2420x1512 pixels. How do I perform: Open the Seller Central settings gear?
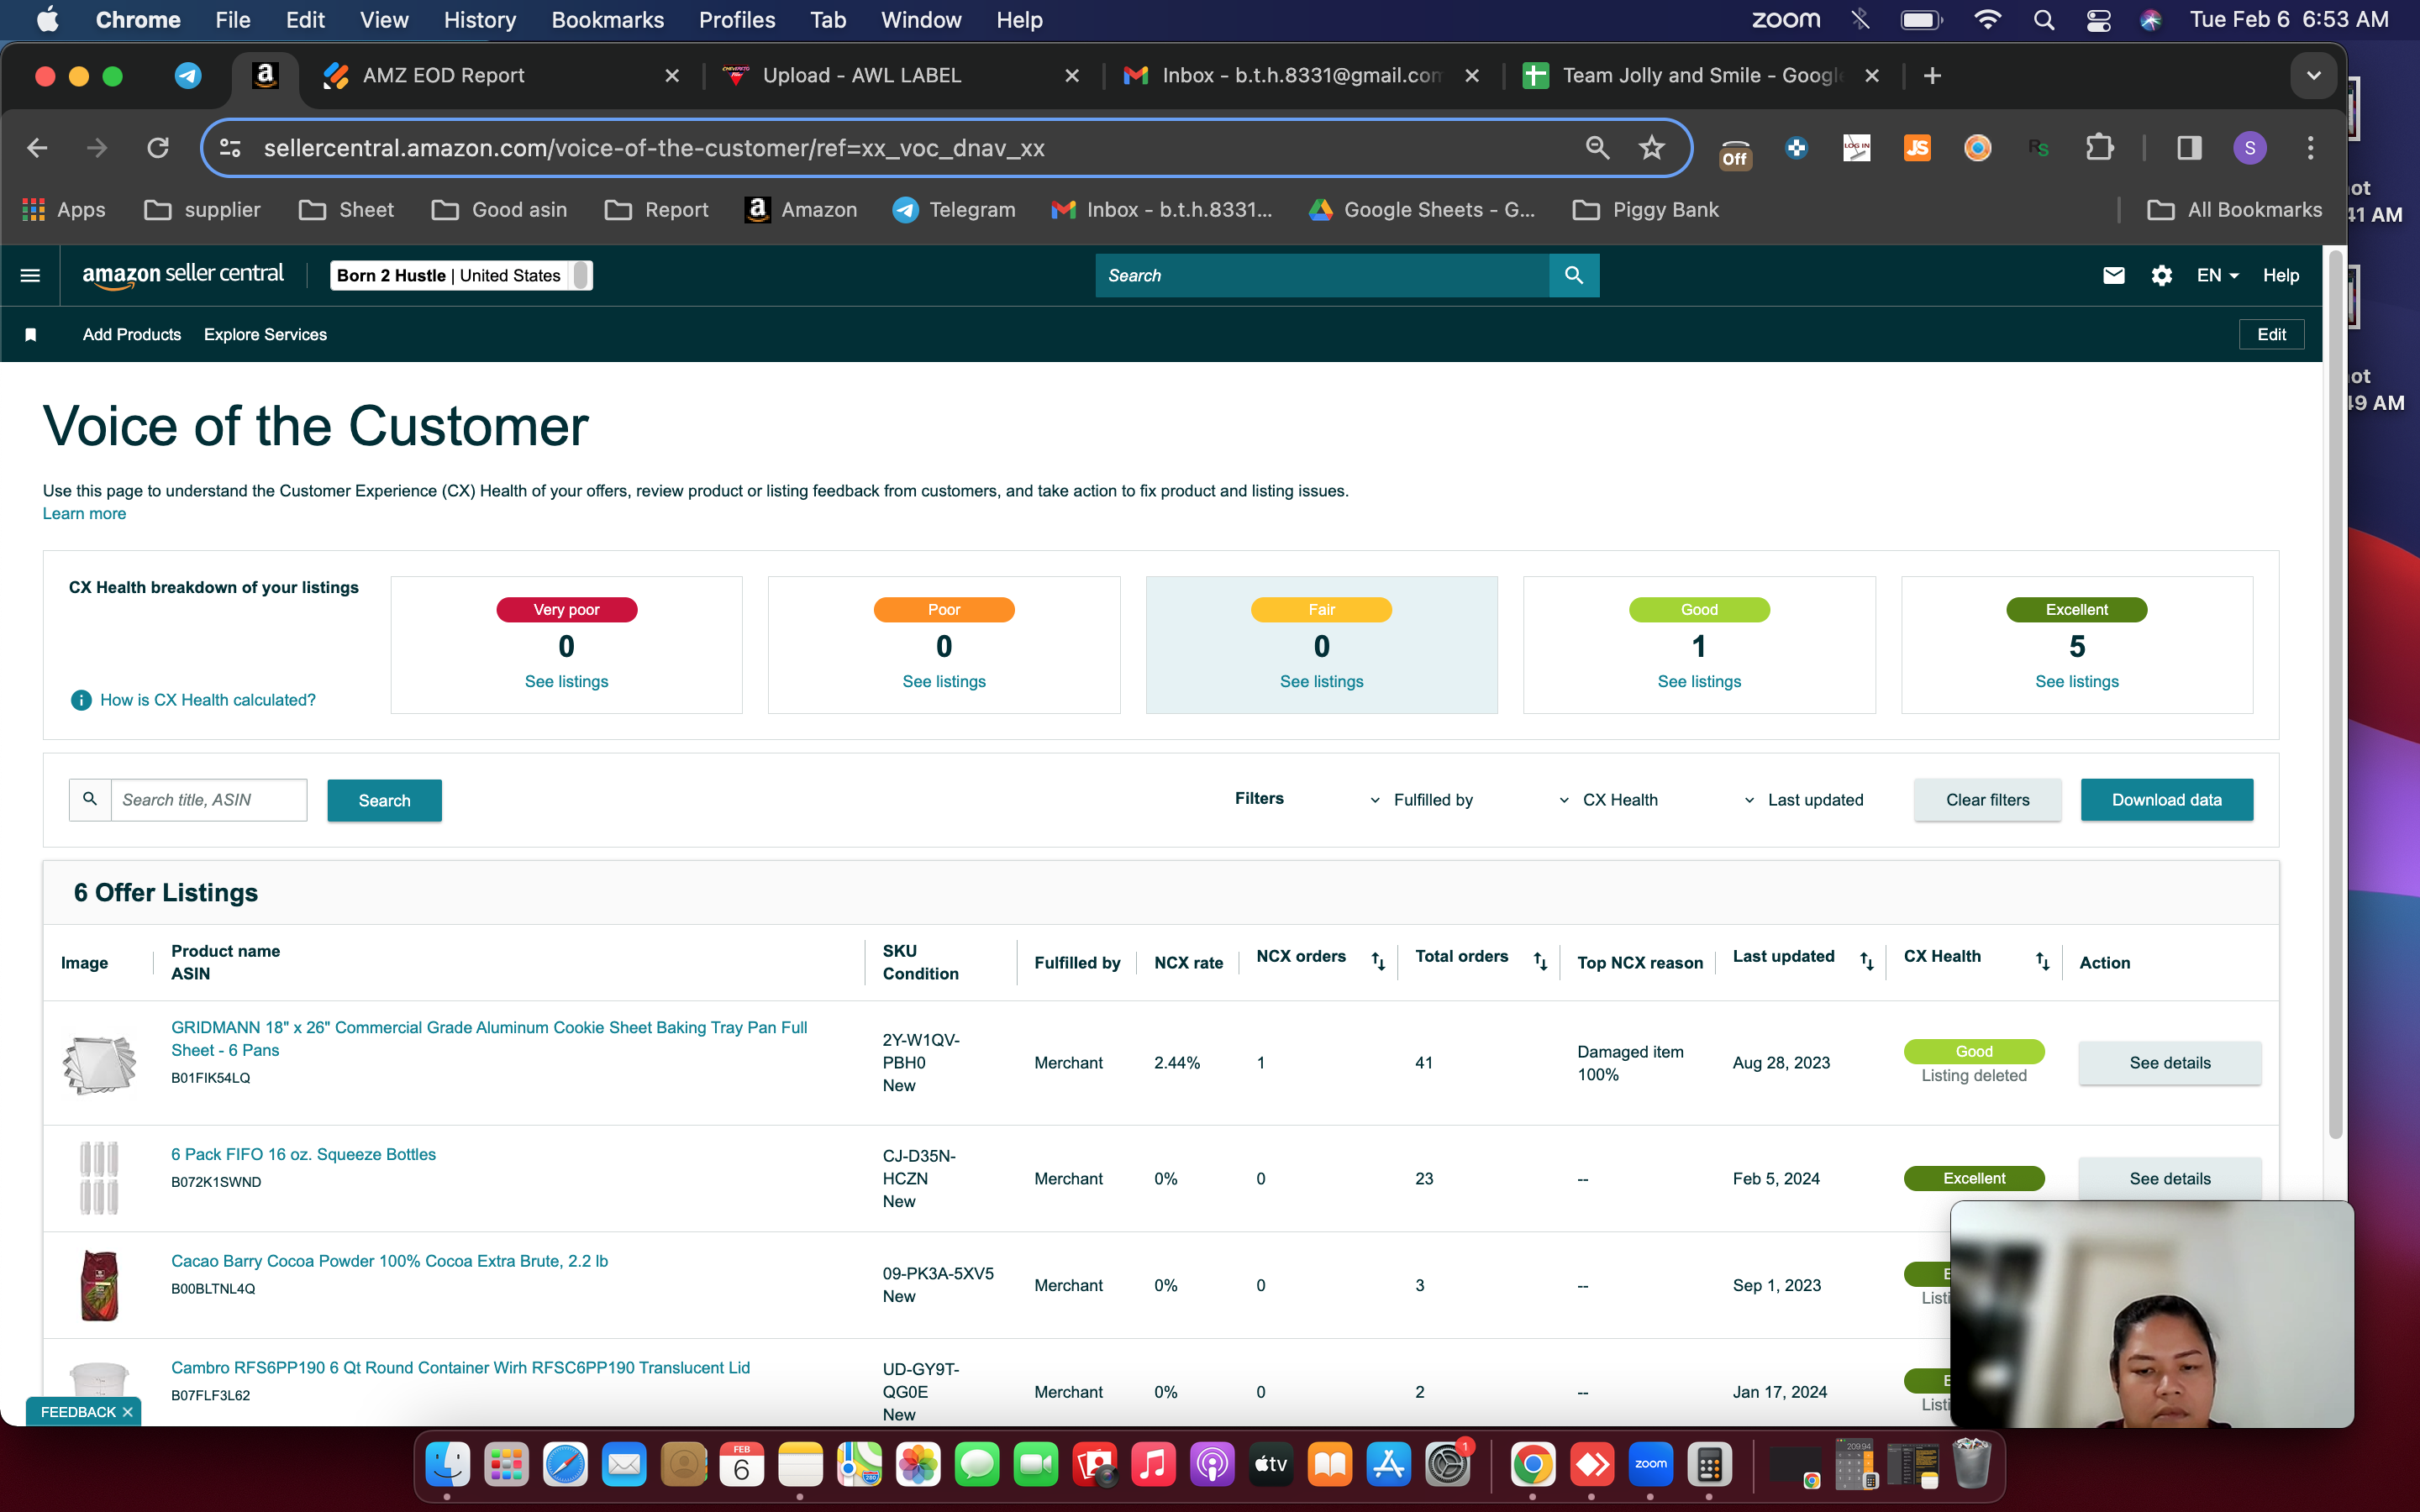[2161, 275]
